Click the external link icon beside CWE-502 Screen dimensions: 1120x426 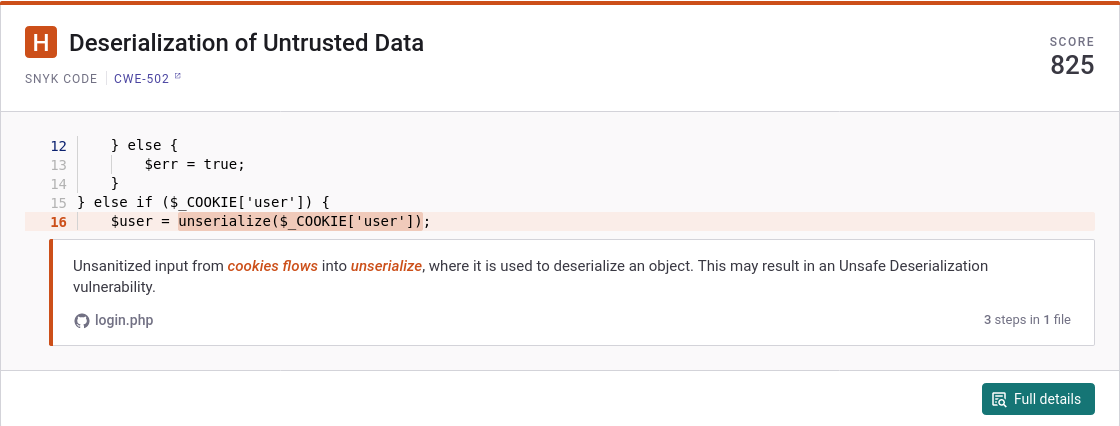pyautogui.click(x=178, y=76)
